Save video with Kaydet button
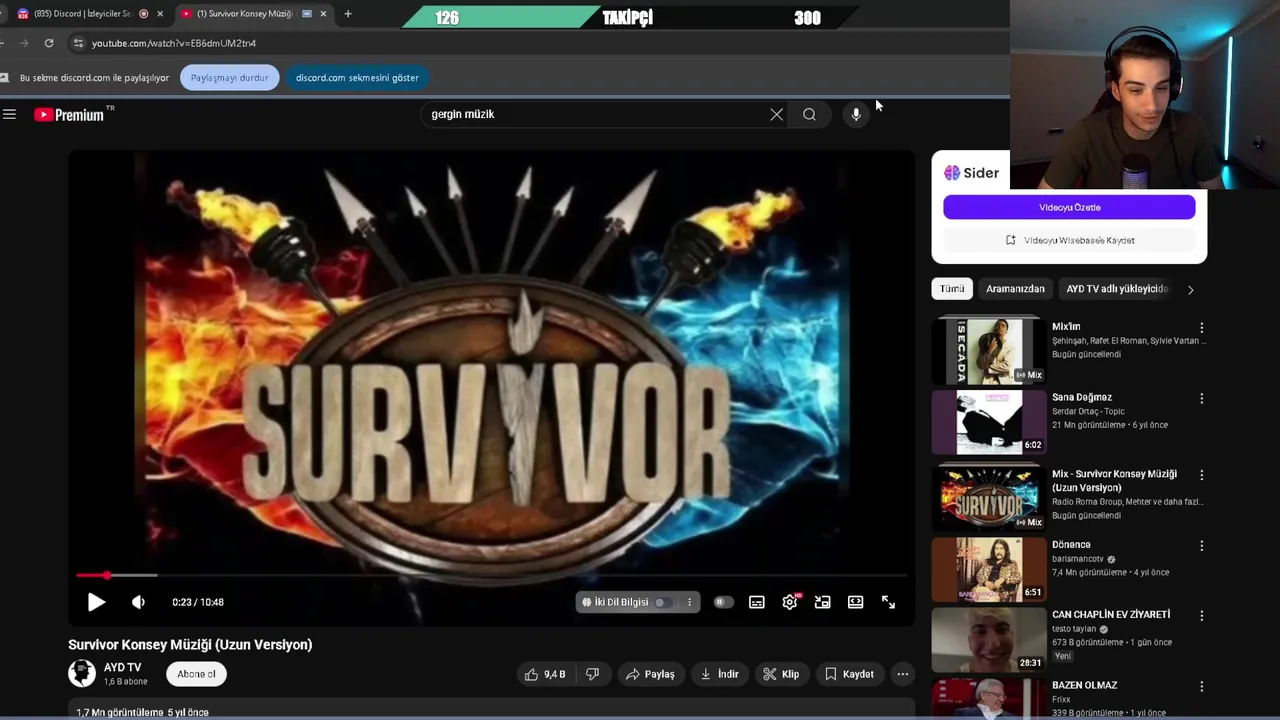The width and height of the screenshot is (1280, 720). point(849,674)
